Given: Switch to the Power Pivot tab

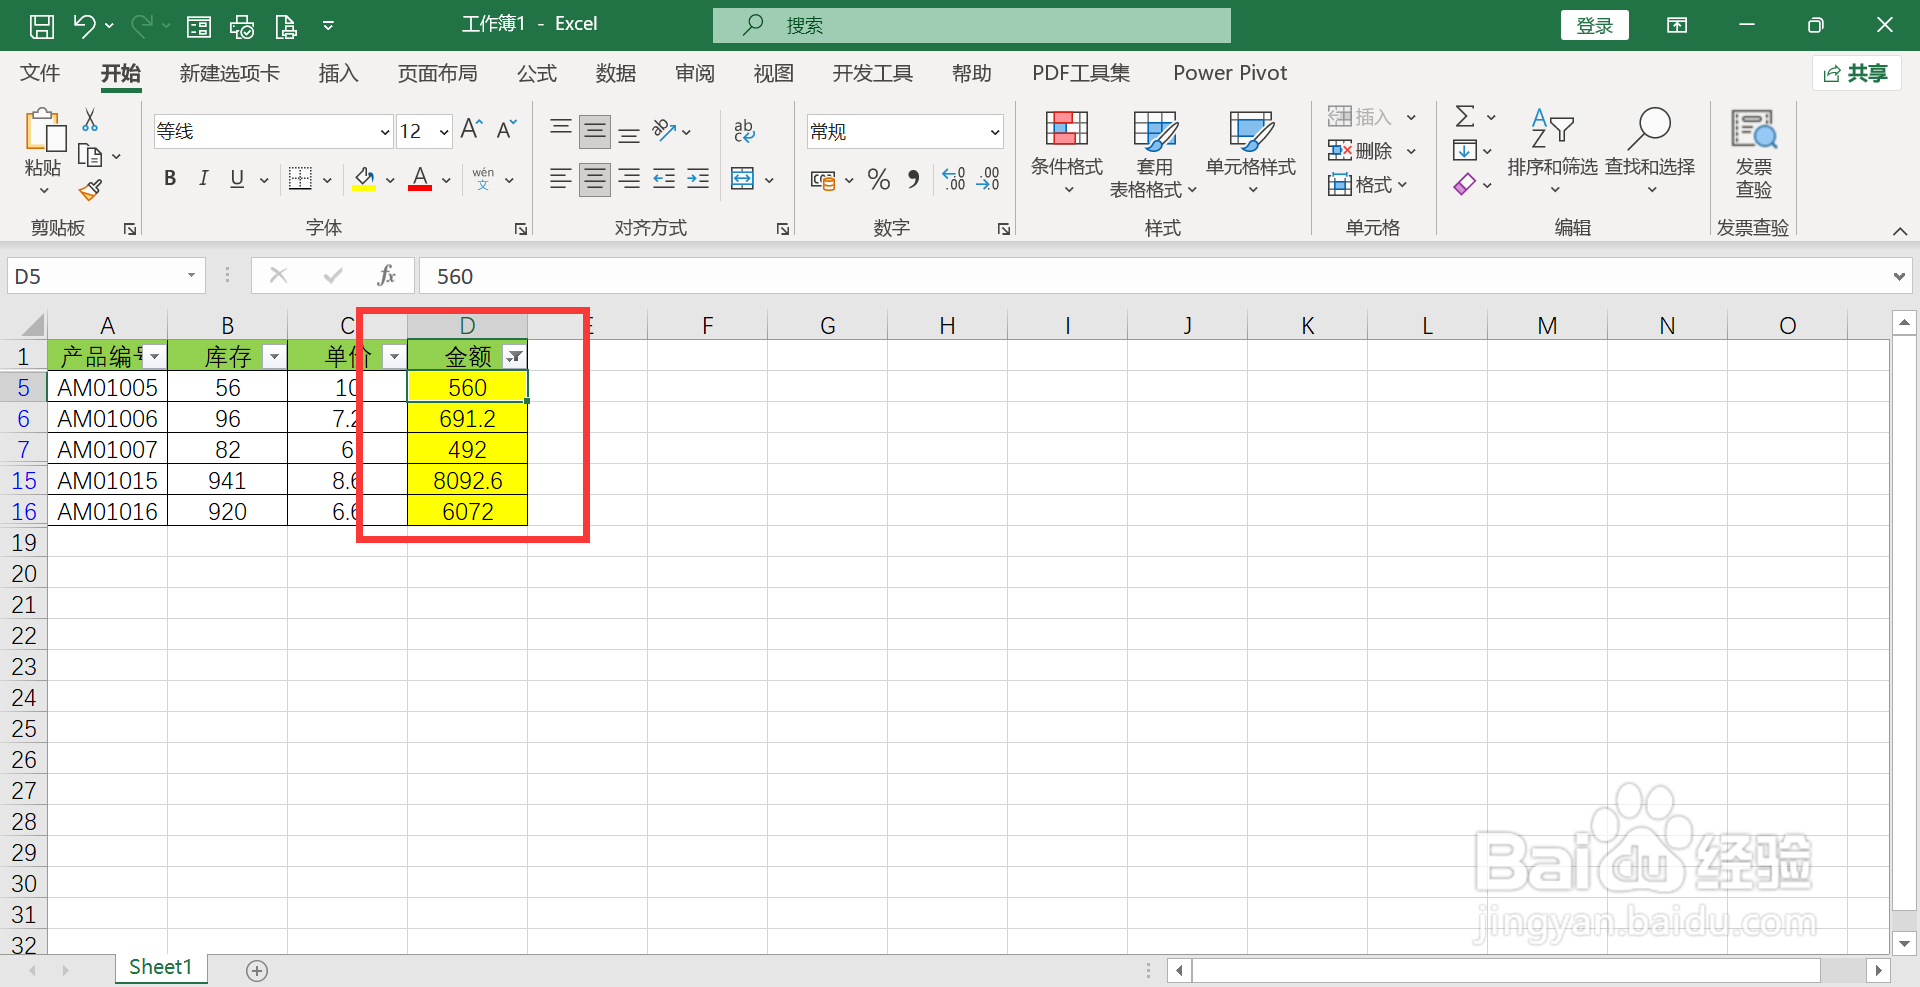Looking at the screenshot, I should point(1230,73).
